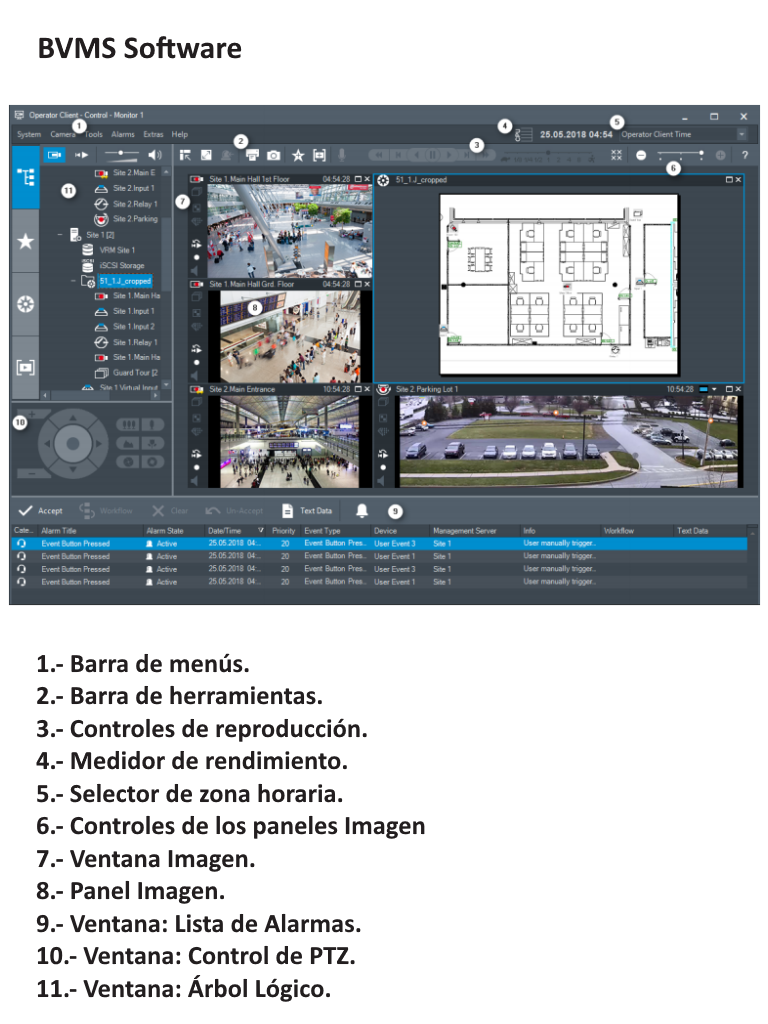The height and width of the screenshot is (1024, 768).
Task: Collapse the Site 1 [2] tree node
Action: 59,234
